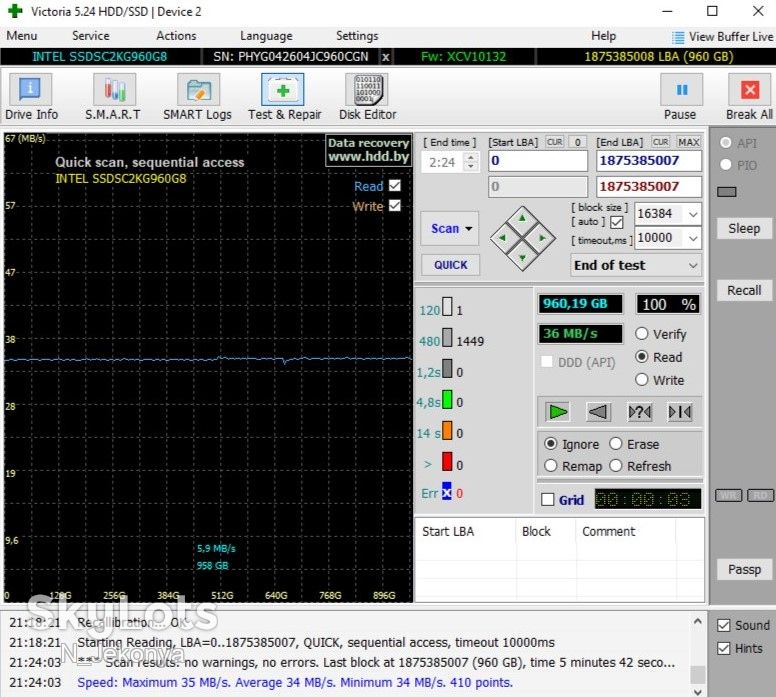
Task: Click the 480 ms gray block swatch
Action: click(447, 338)
